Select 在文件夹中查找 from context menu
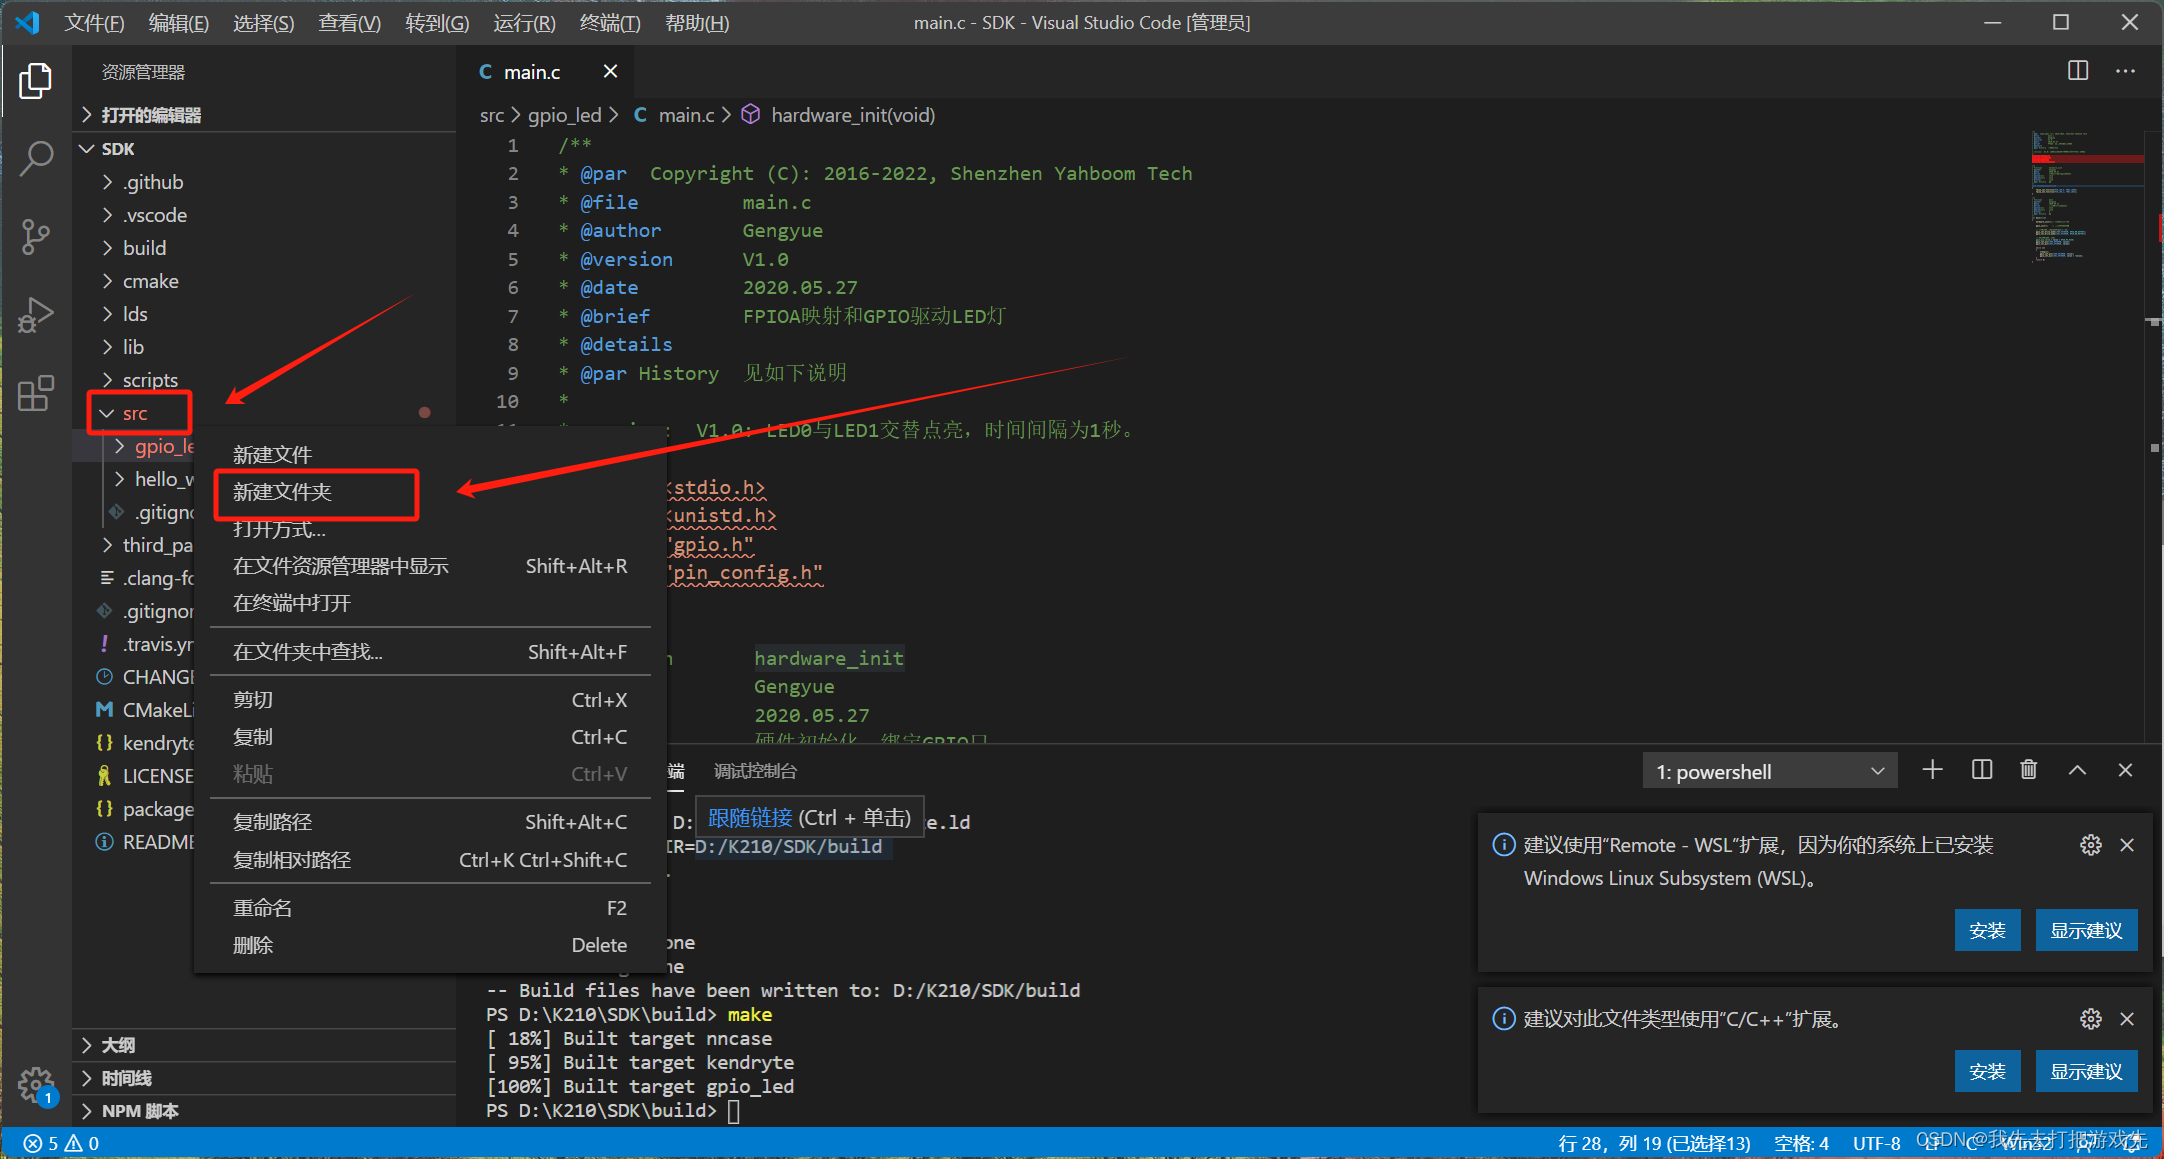This screenshot has height=1159, width=2164. click(x=305, y=651)
